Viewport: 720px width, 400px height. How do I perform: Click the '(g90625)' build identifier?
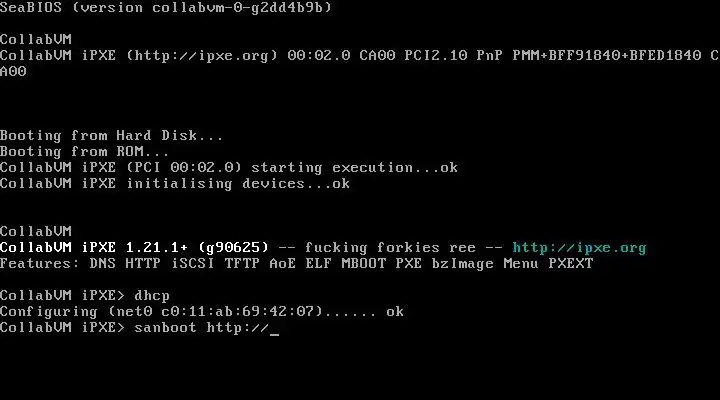[x=233, y=248]
